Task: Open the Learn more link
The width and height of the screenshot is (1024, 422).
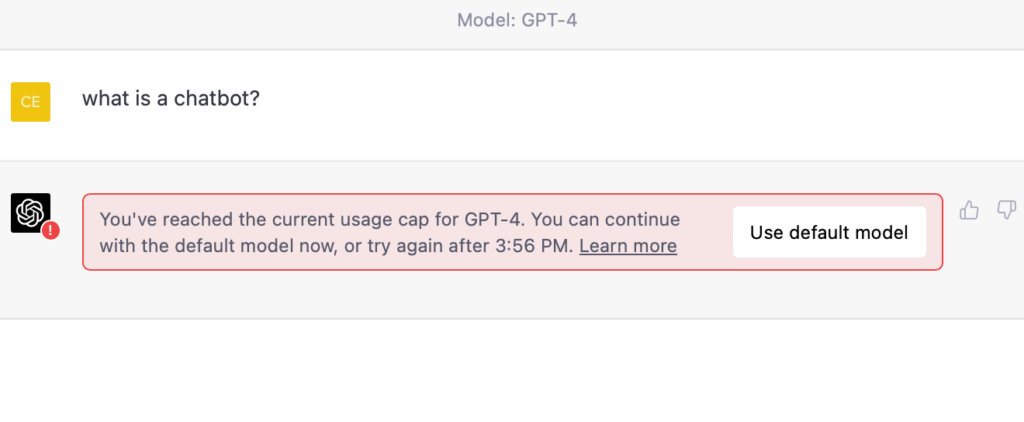Action: click(628, 246)
